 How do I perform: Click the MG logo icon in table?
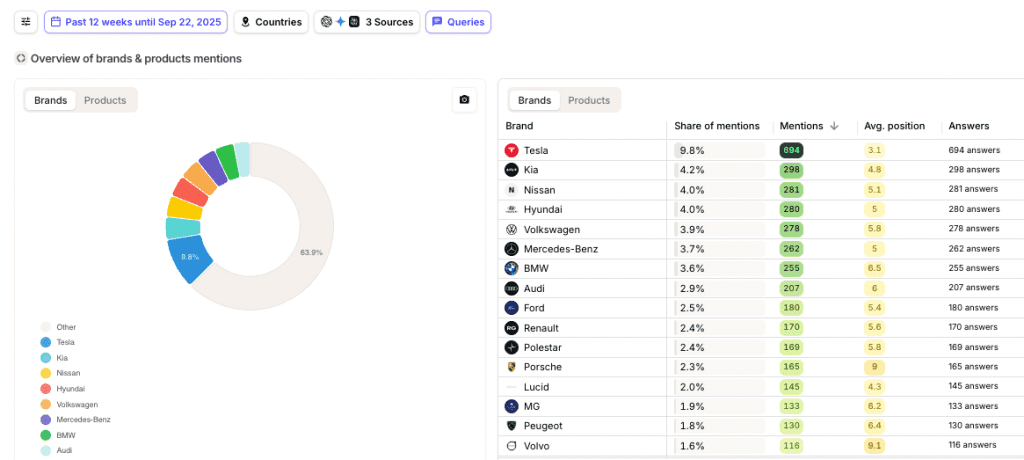511,406
